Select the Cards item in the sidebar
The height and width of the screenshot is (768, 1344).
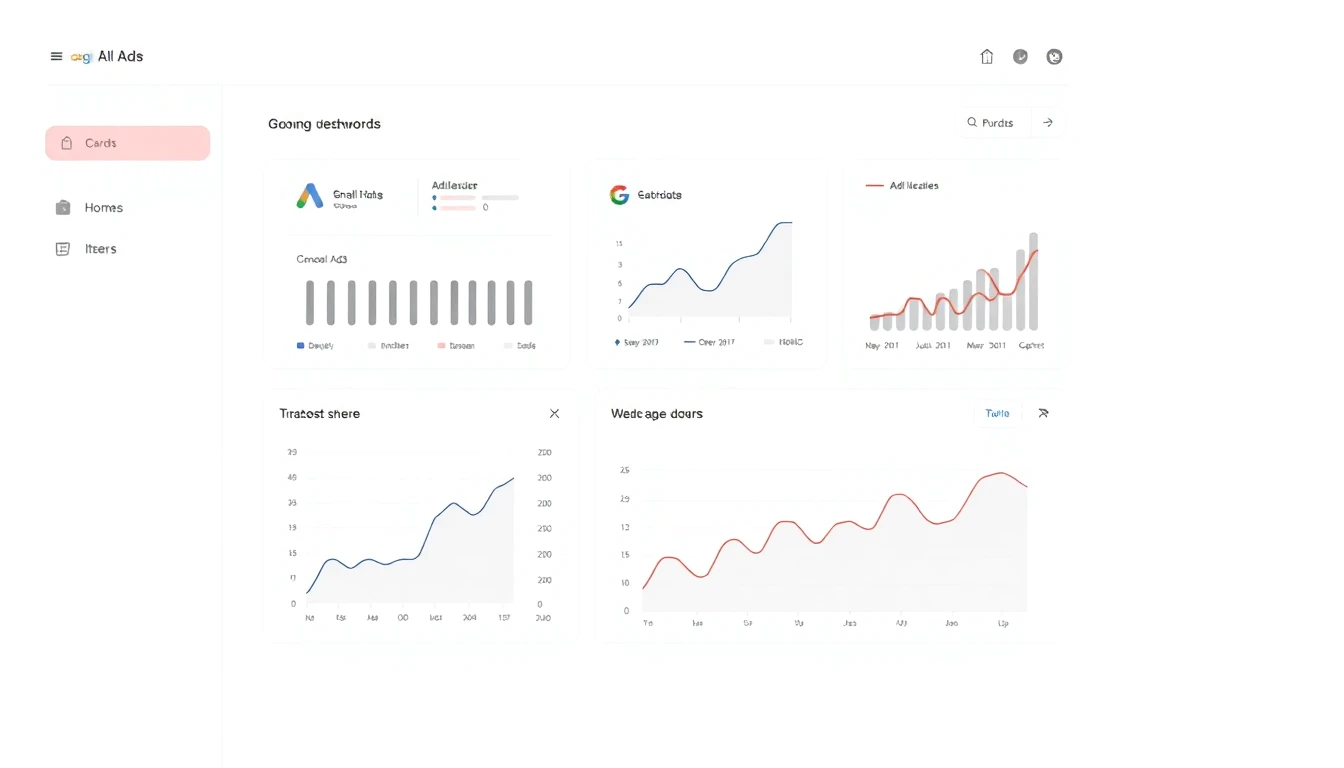pos(127,142)
